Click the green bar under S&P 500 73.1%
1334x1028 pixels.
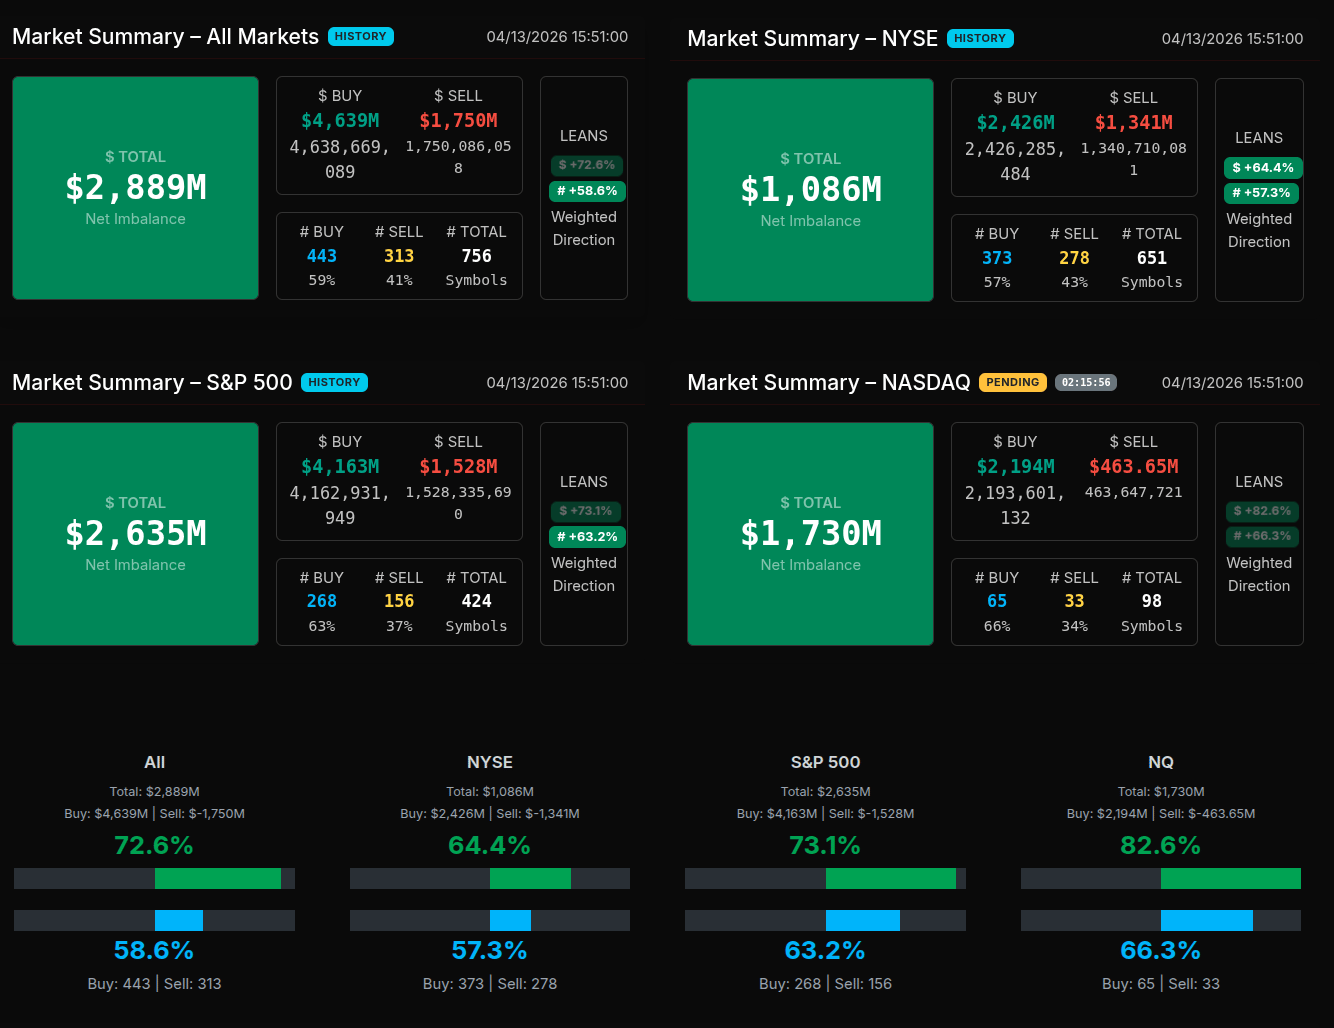click(890, 879)
